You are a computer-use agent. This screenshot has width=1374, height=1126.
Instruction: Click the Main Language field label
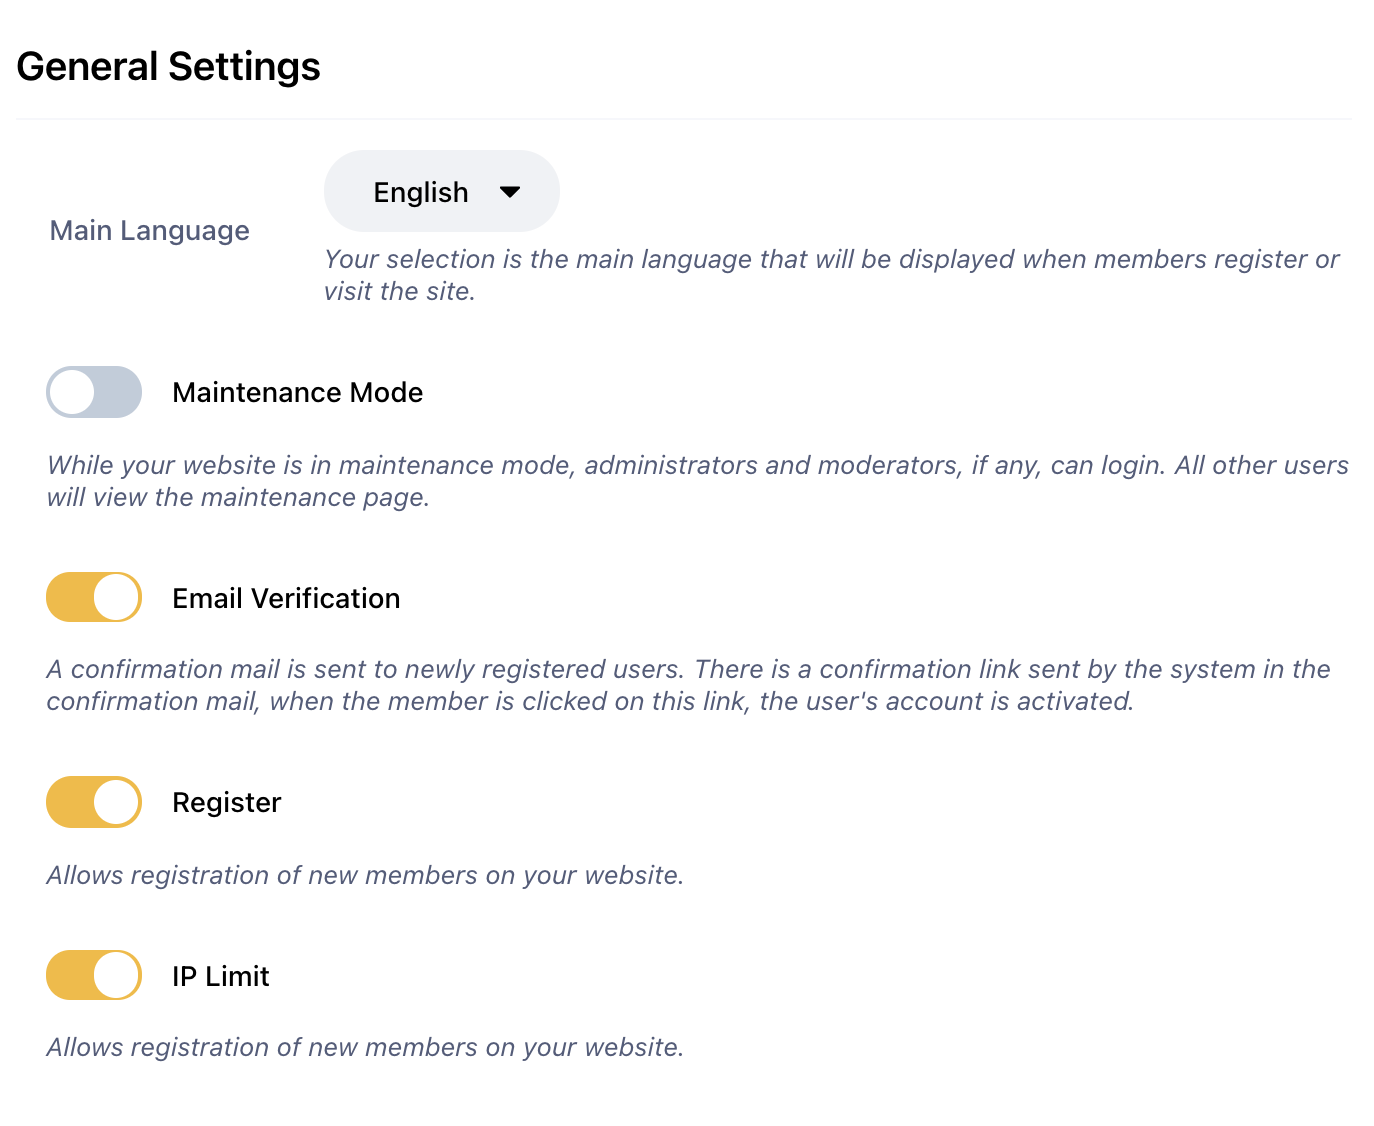coord(150,231)
